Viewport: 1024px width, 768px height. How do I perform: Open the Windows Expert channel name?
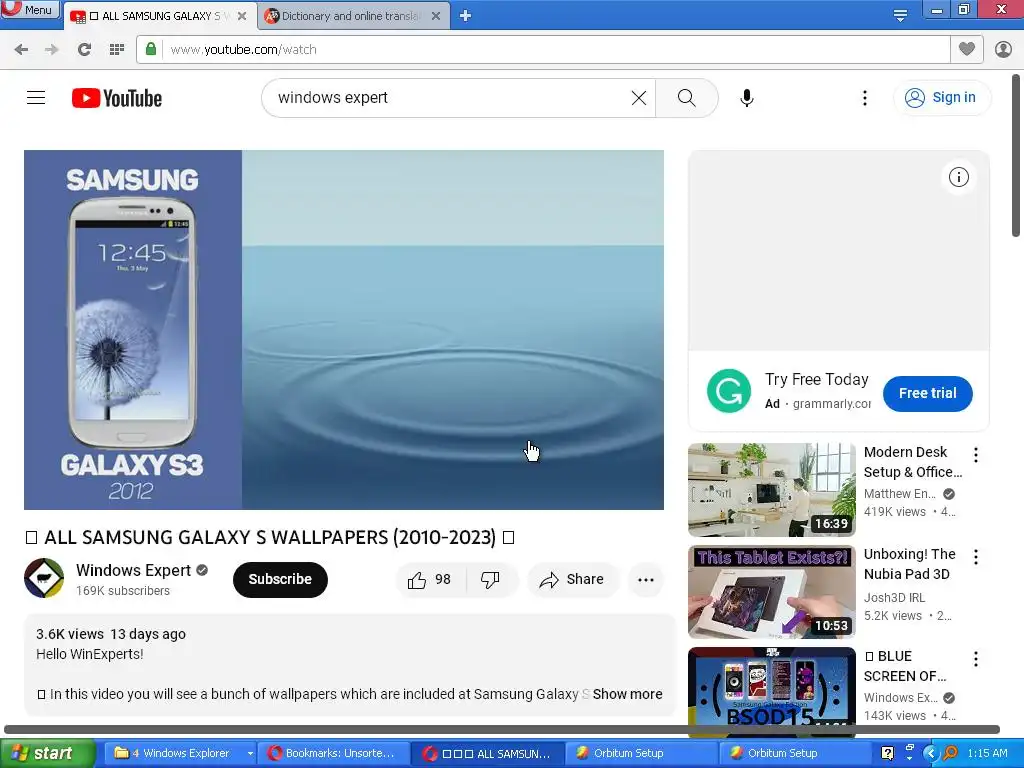(x=133, y=570)
